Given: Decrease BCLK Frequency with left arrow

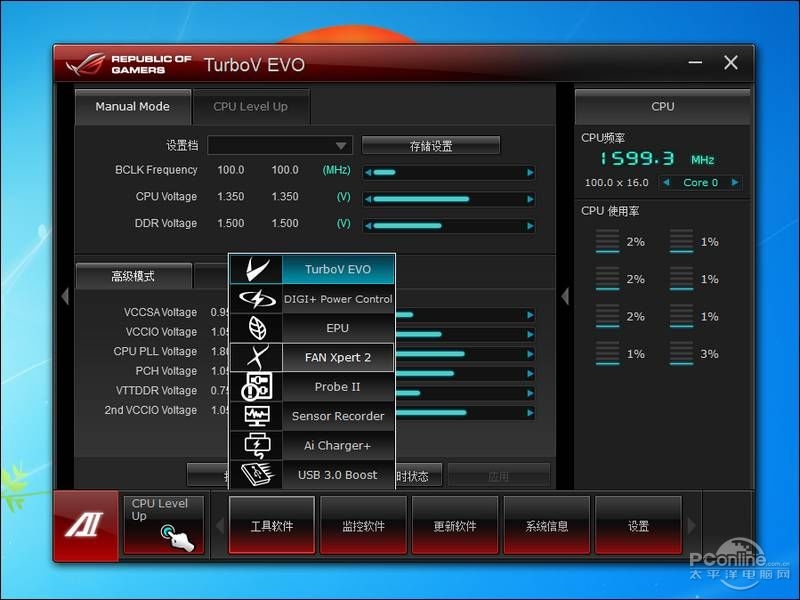Looking at the screenshot, I should (x=368, y=172).
